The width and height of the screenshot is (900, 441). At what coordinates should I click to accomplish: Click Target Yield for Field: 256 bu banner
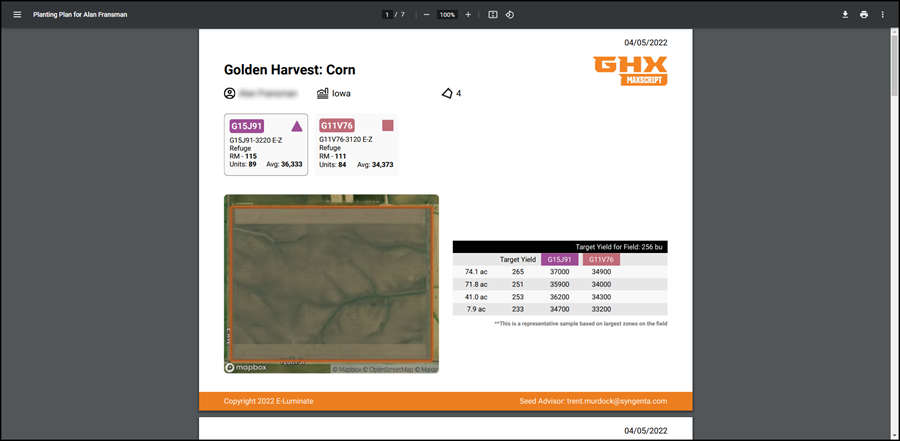[560, 247]
